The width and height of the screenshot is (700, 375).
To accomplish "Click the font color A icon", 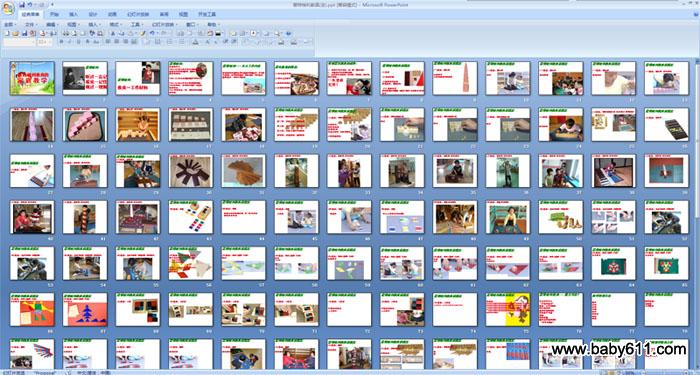I will (196, 42).
